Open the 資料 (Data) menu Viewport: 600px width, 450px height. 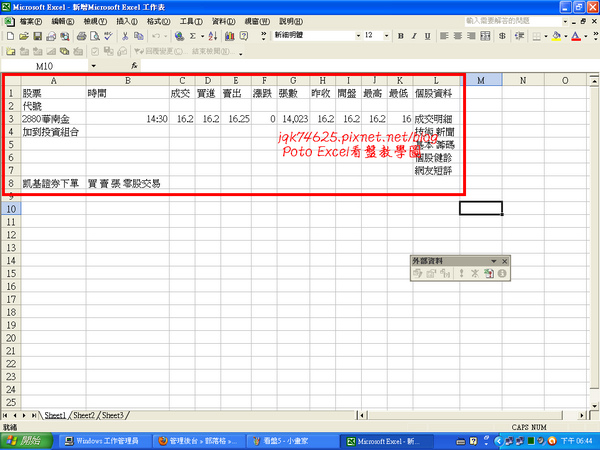pyautogui.click(x=223, y=21)
